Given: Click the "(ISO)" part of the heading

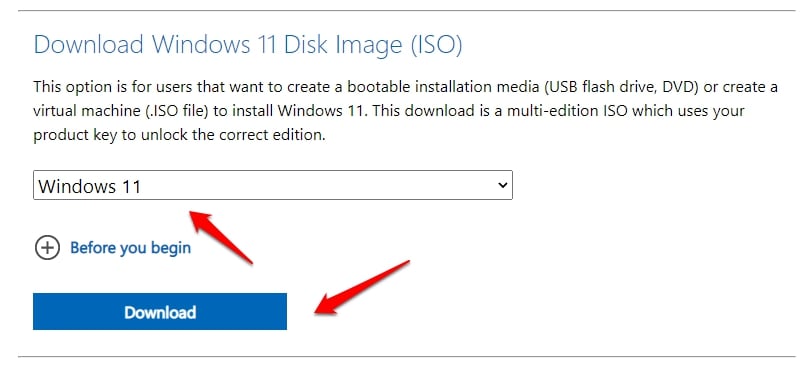Looking at the screenshot, I should pos(437,45).
